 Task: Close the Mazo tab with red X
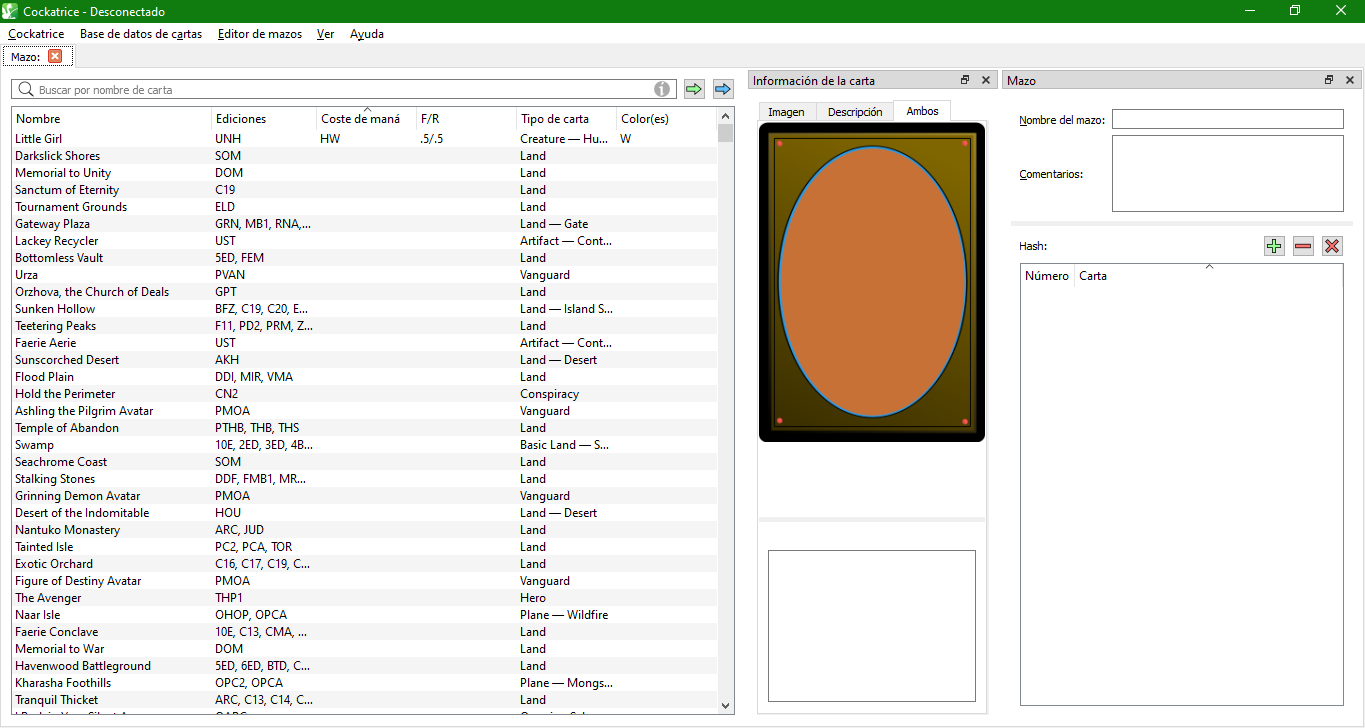coord(55,57)
